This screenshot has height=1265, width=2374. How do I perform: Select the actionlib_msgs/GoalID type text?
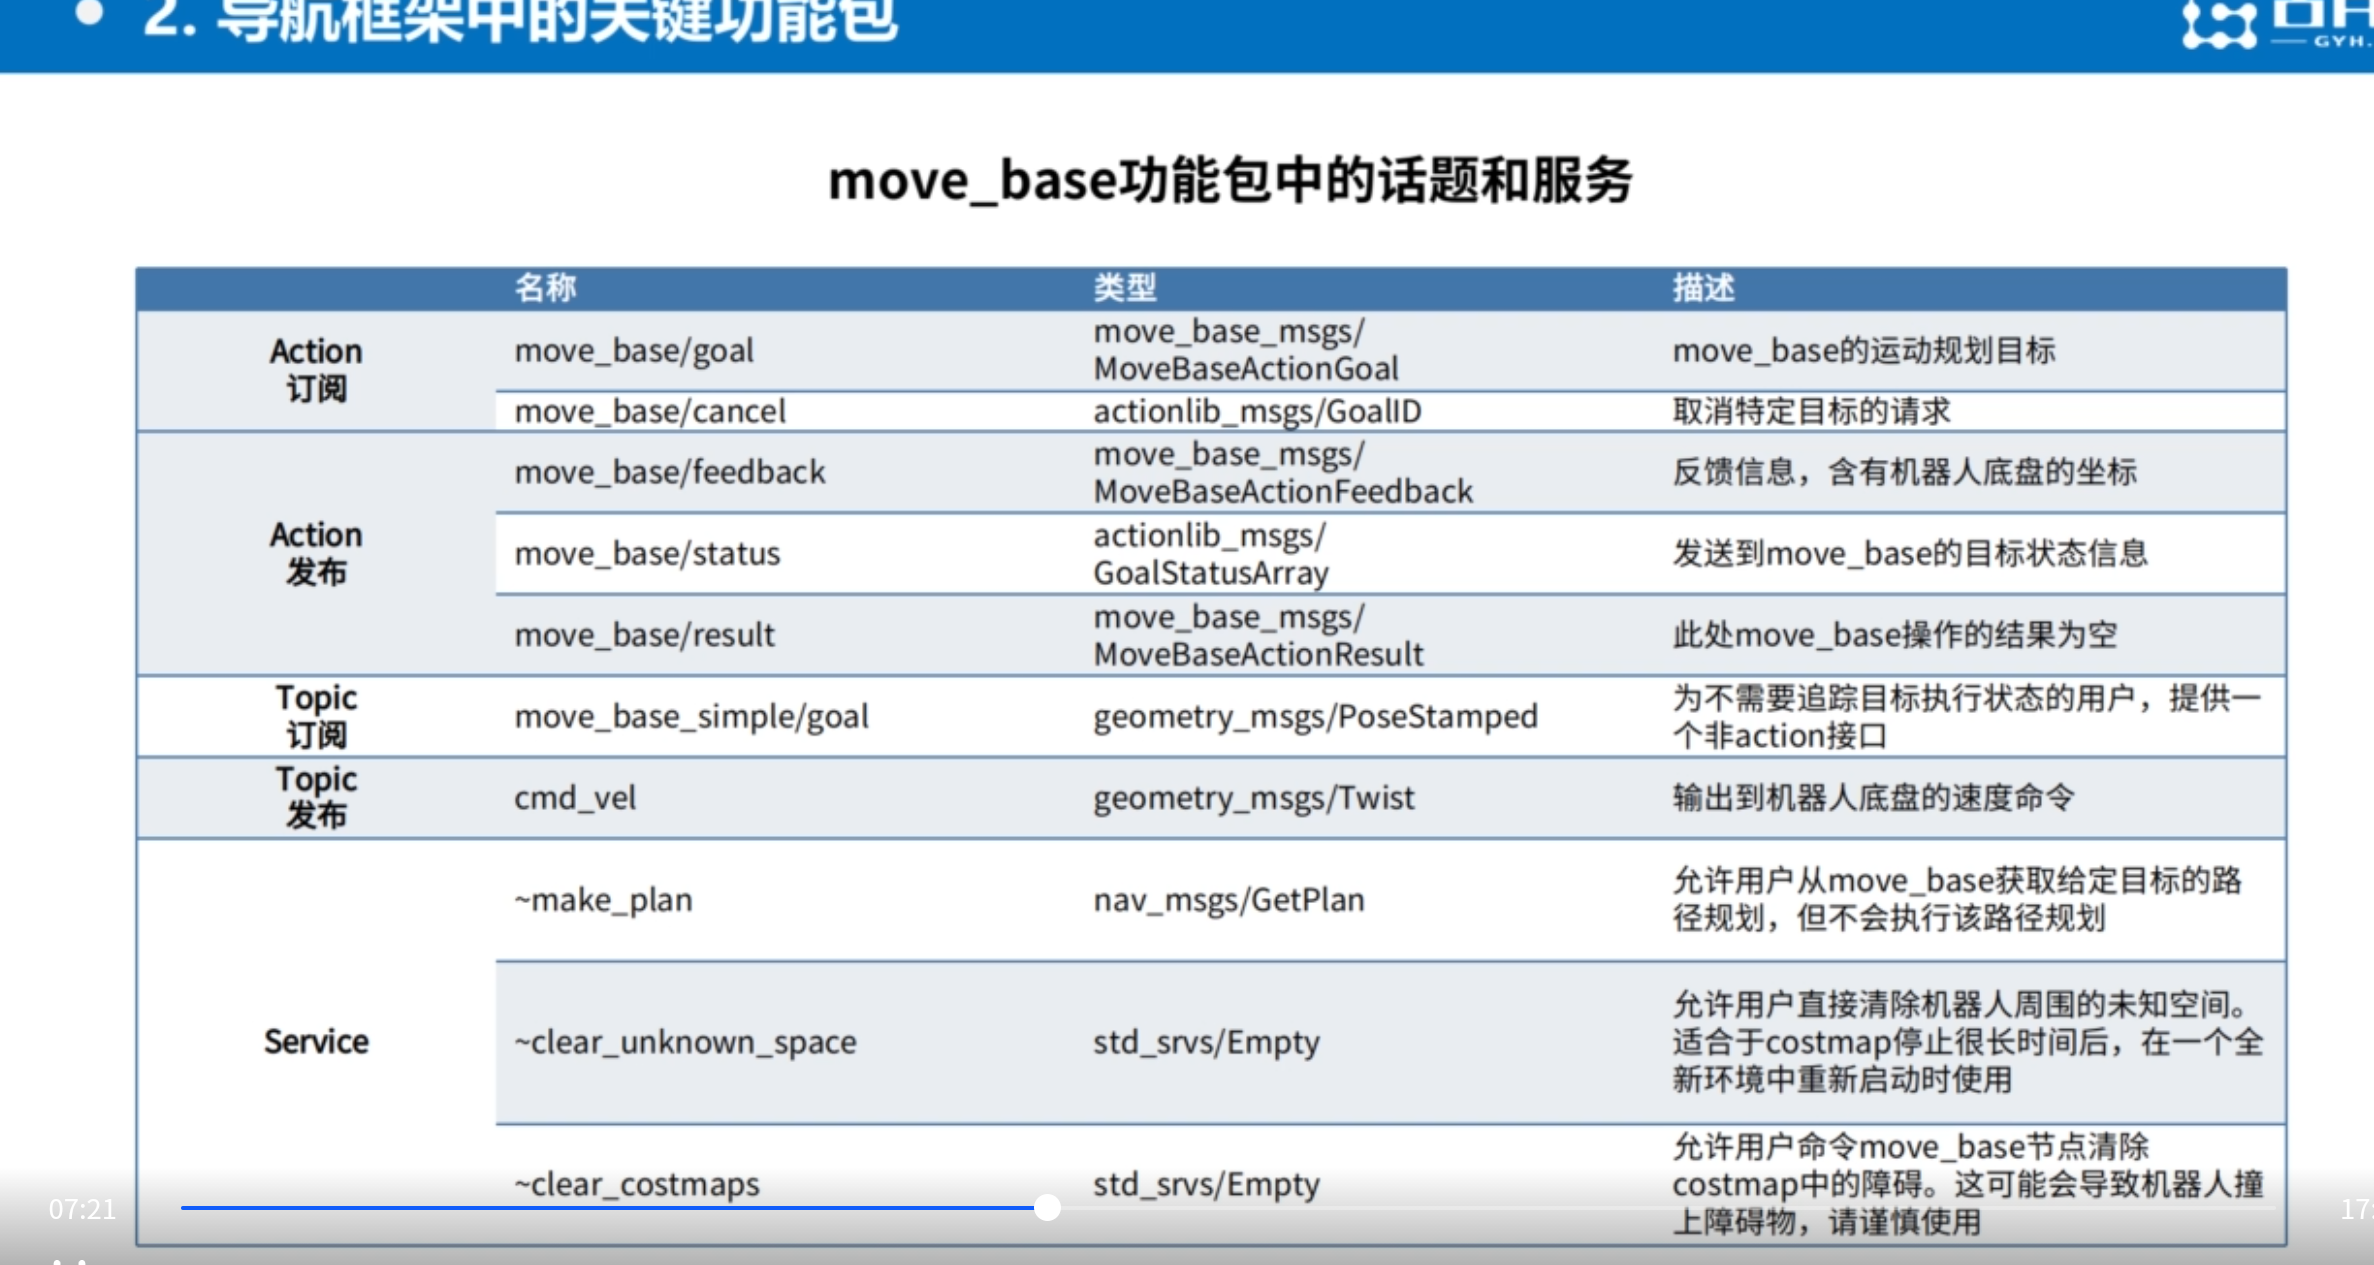[x=1257, y=411]
